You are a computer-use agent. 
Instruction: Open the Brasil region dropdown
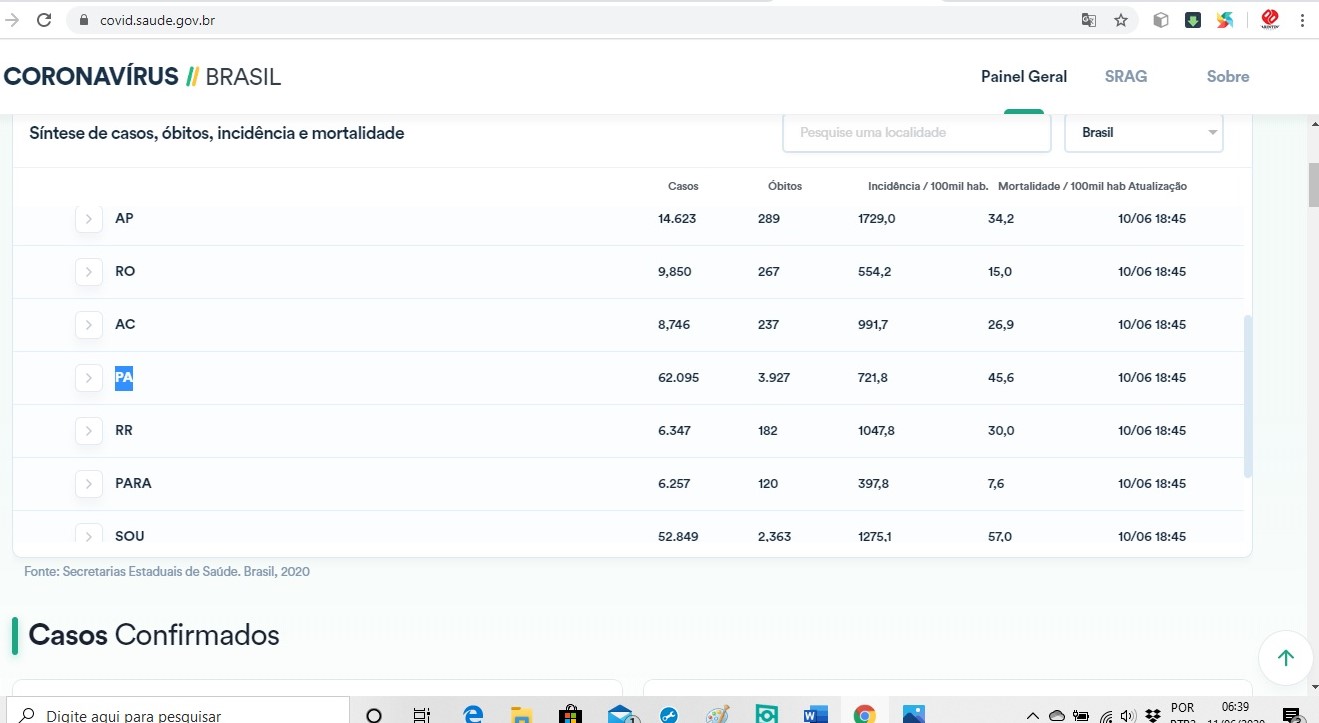[x=1143, y=133]
